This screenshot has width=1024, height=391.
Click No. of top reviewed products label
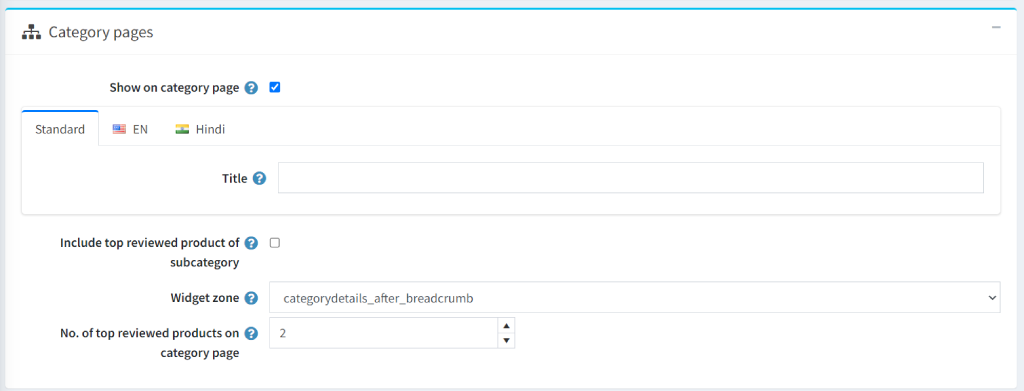point(150,343)
